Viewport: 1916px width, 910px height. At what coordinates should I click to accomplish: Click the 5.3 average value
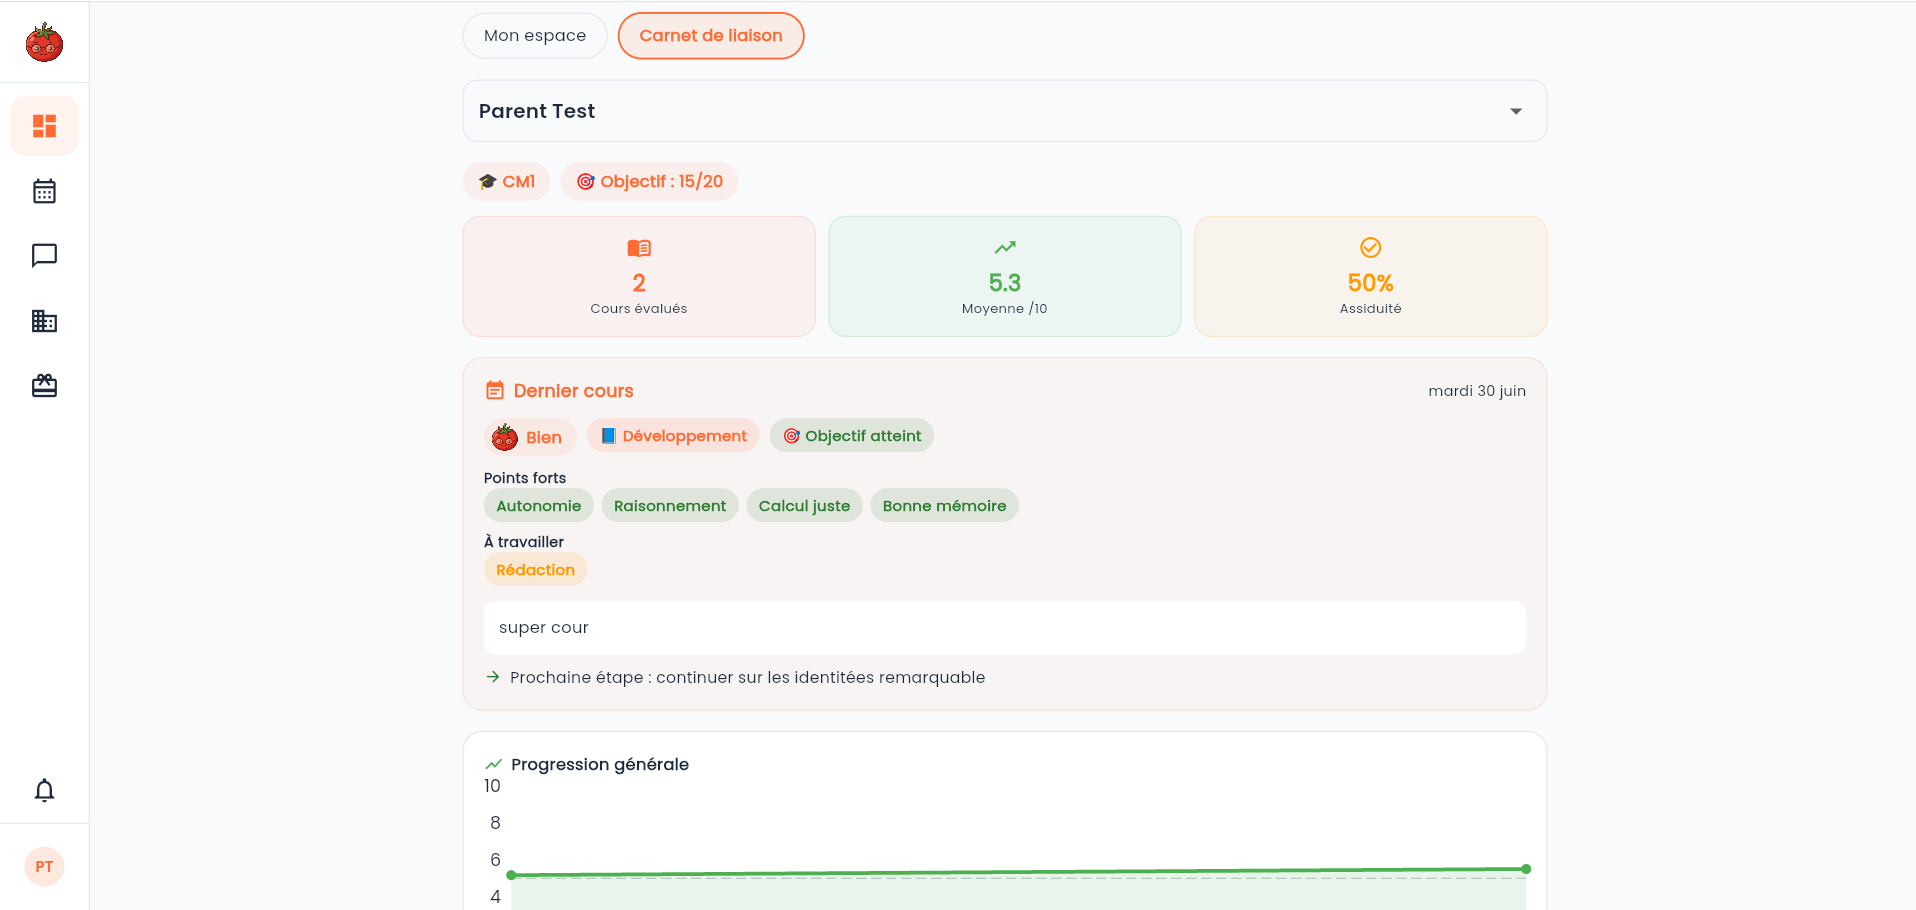(1005, 283)
